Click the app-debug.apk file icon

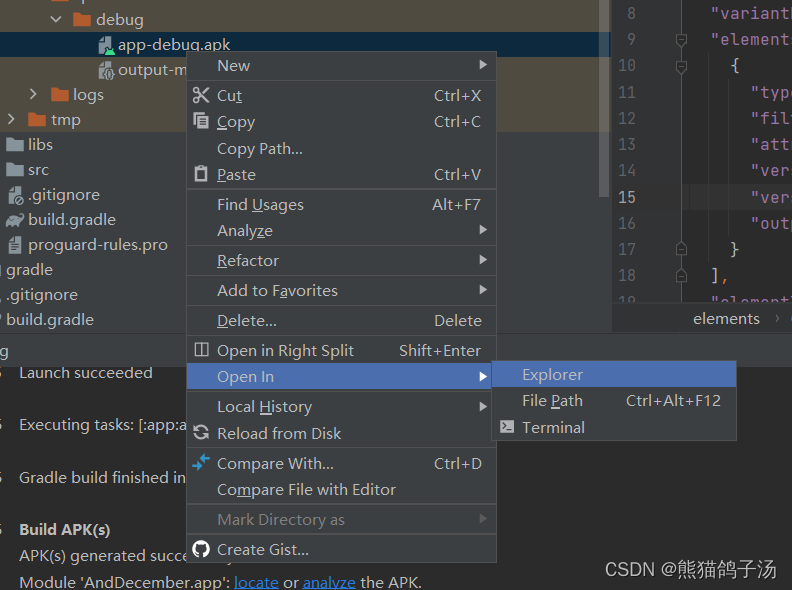(106, 45)
